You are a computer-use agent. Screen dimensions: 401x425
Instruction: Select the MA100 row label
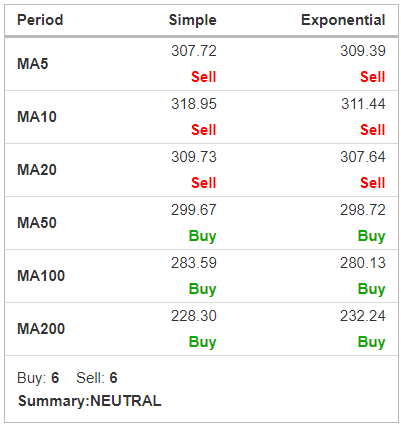(x=41, y=276)
